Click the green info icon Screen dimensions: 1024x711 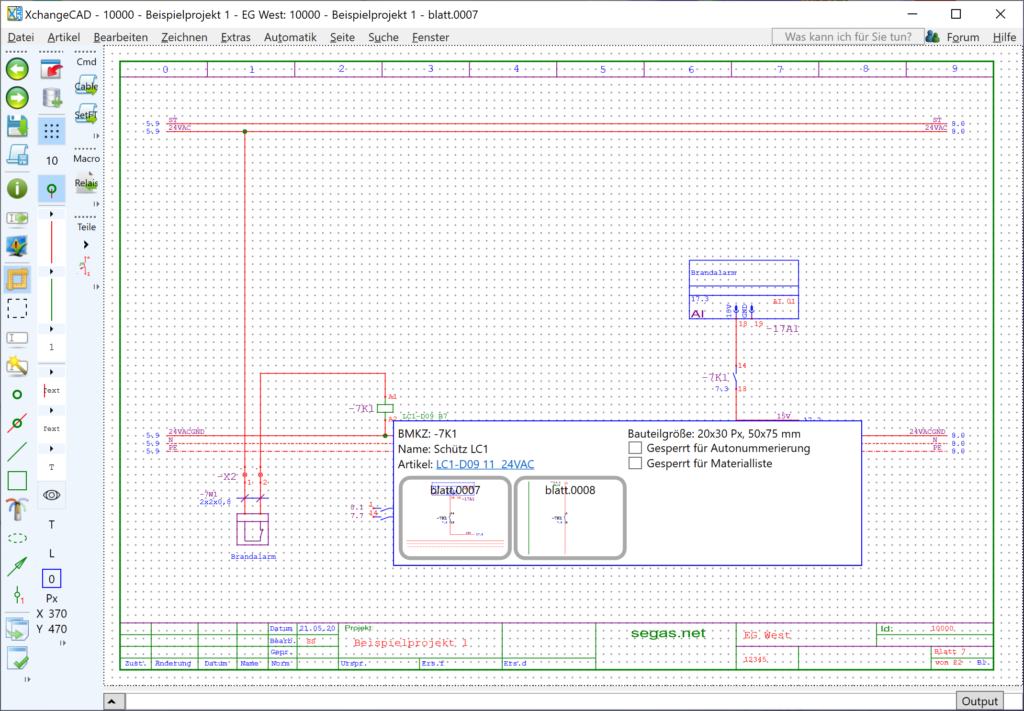pos(17,188)
